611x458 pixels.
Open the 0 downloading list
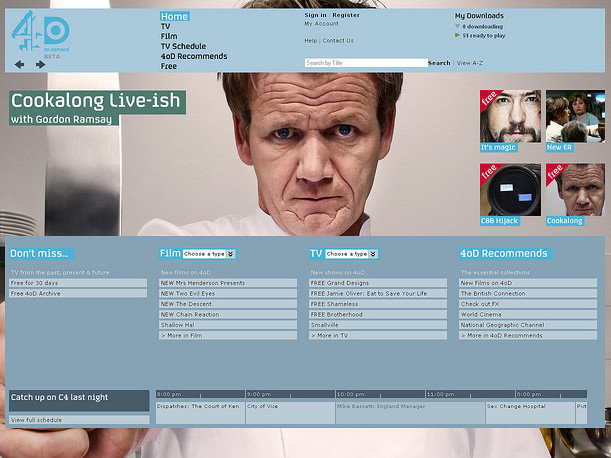tap(483, 27)
